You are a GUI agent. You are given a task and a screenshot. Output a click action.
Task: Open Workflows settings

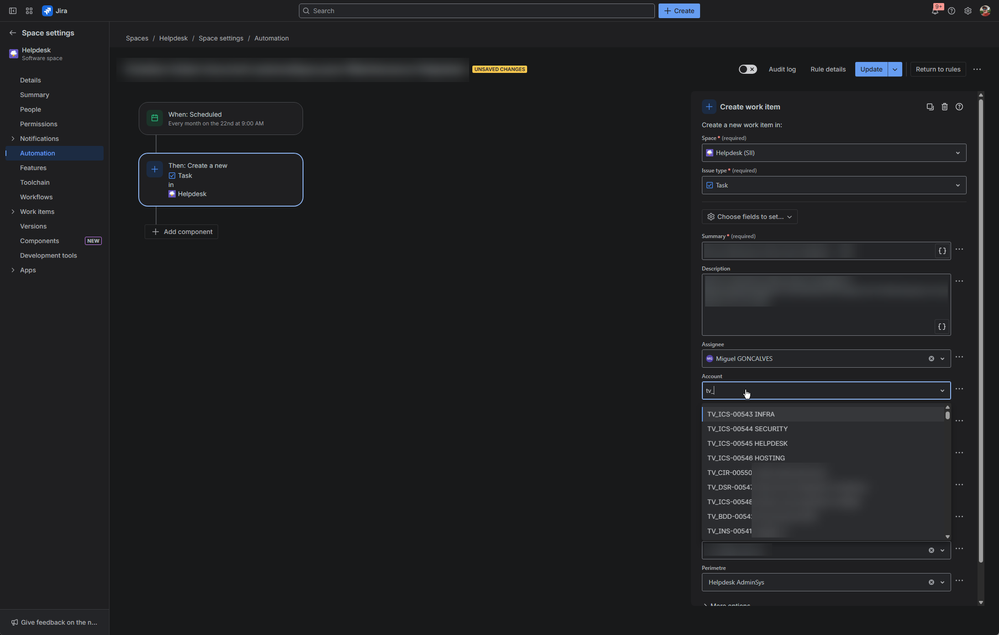pyautogui.click(x=36, y=197)
